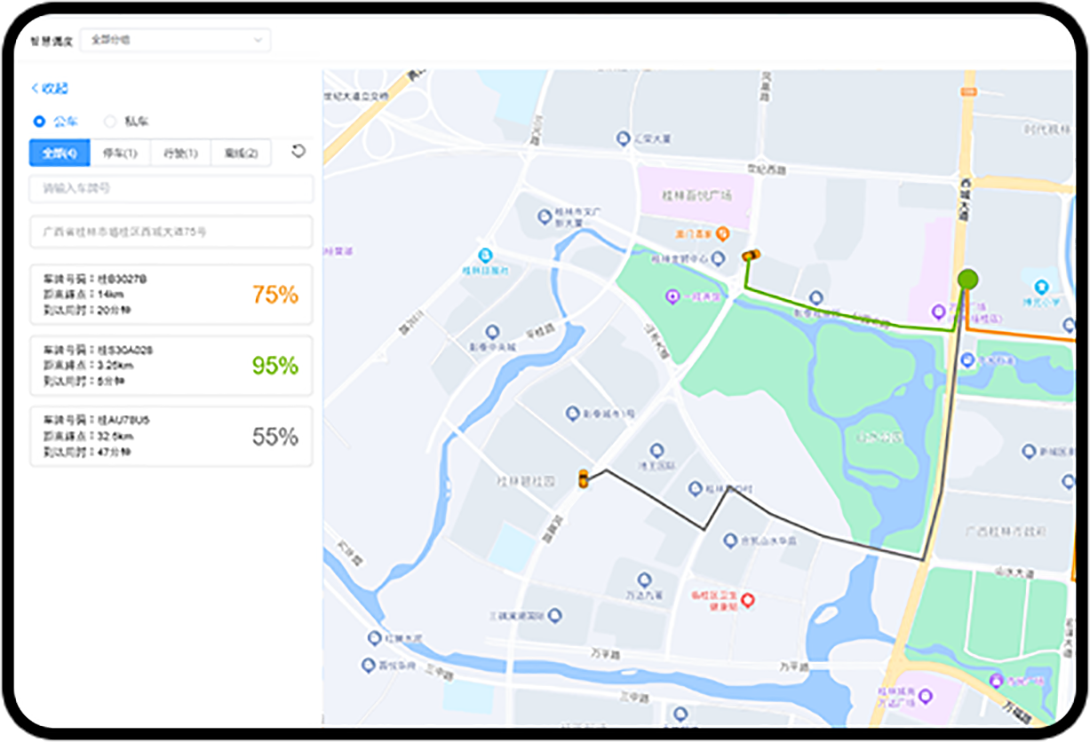This screenshot has width=1090, height=742.
Task: Select the 公车 radio button
Action: coord(40,122)
